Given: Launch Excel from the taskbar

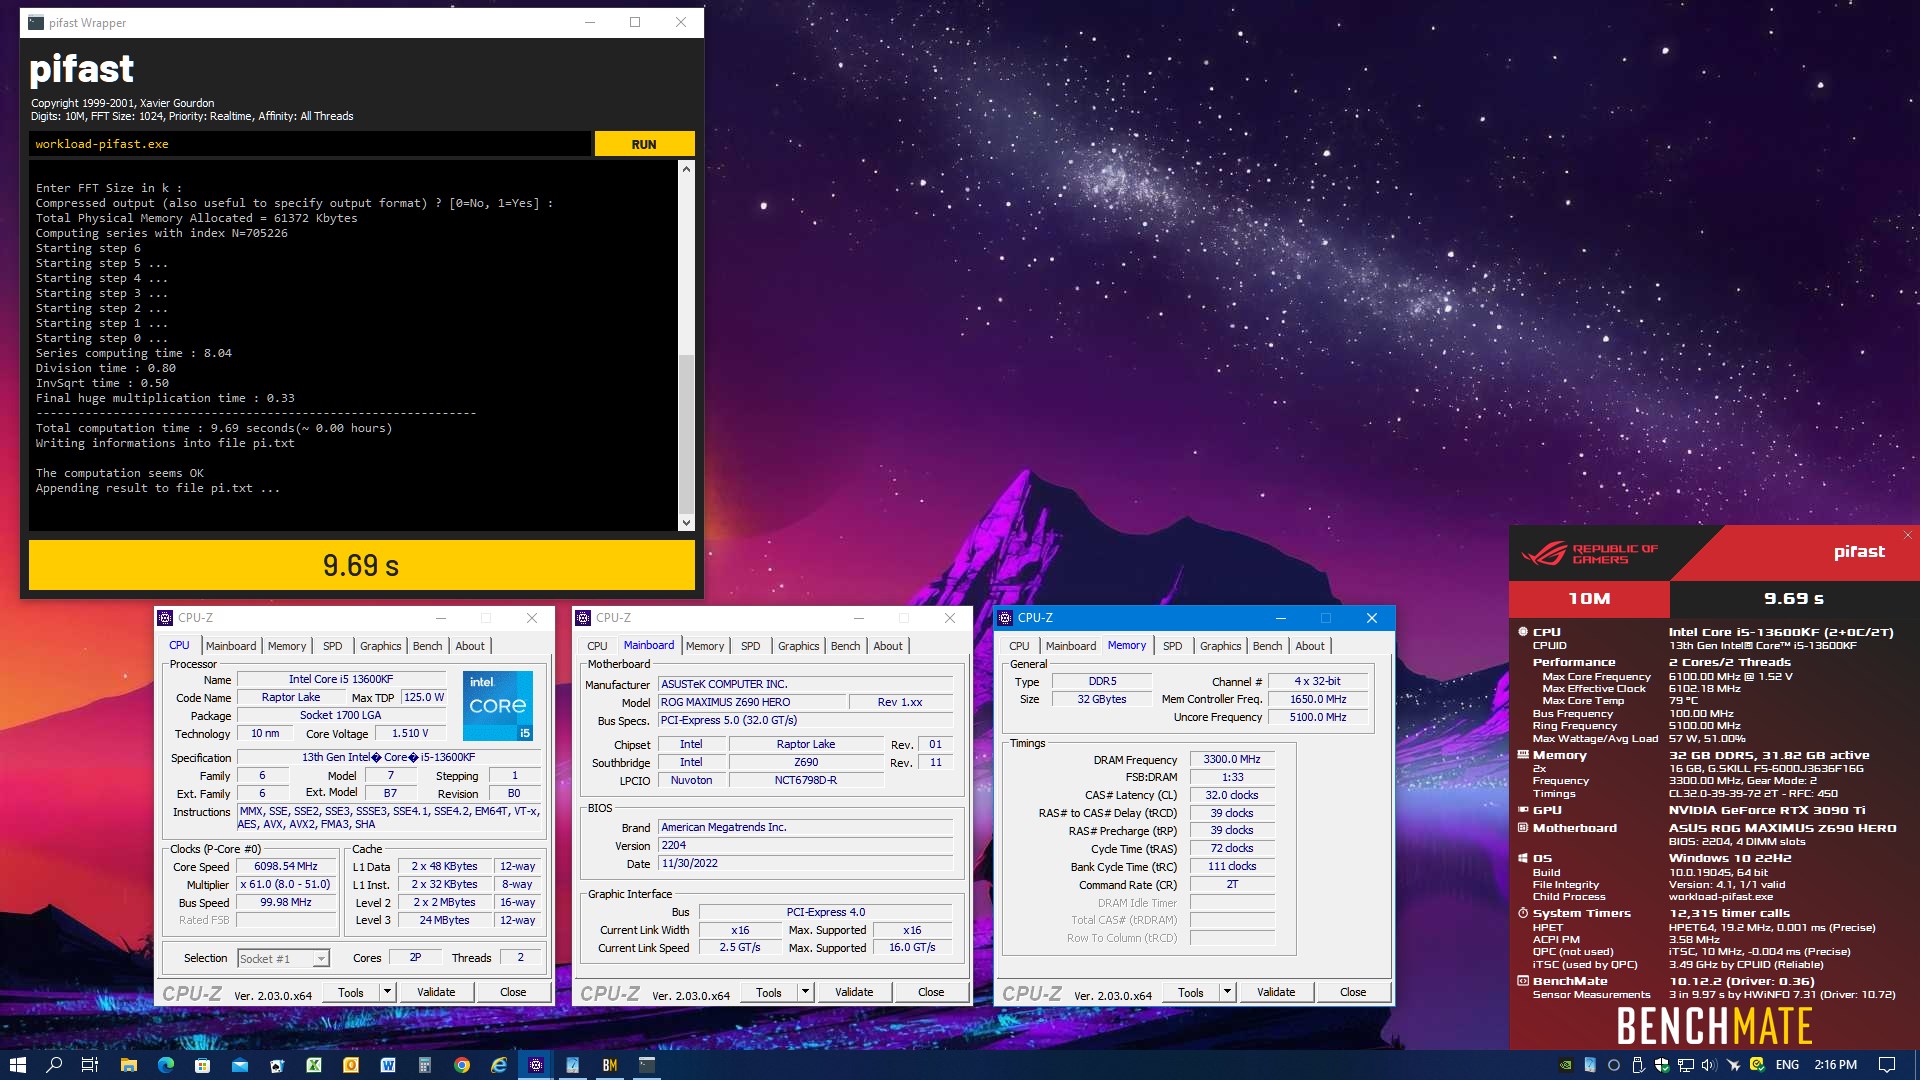Looking at the screenshot, I should click(x=313, y=1065).
